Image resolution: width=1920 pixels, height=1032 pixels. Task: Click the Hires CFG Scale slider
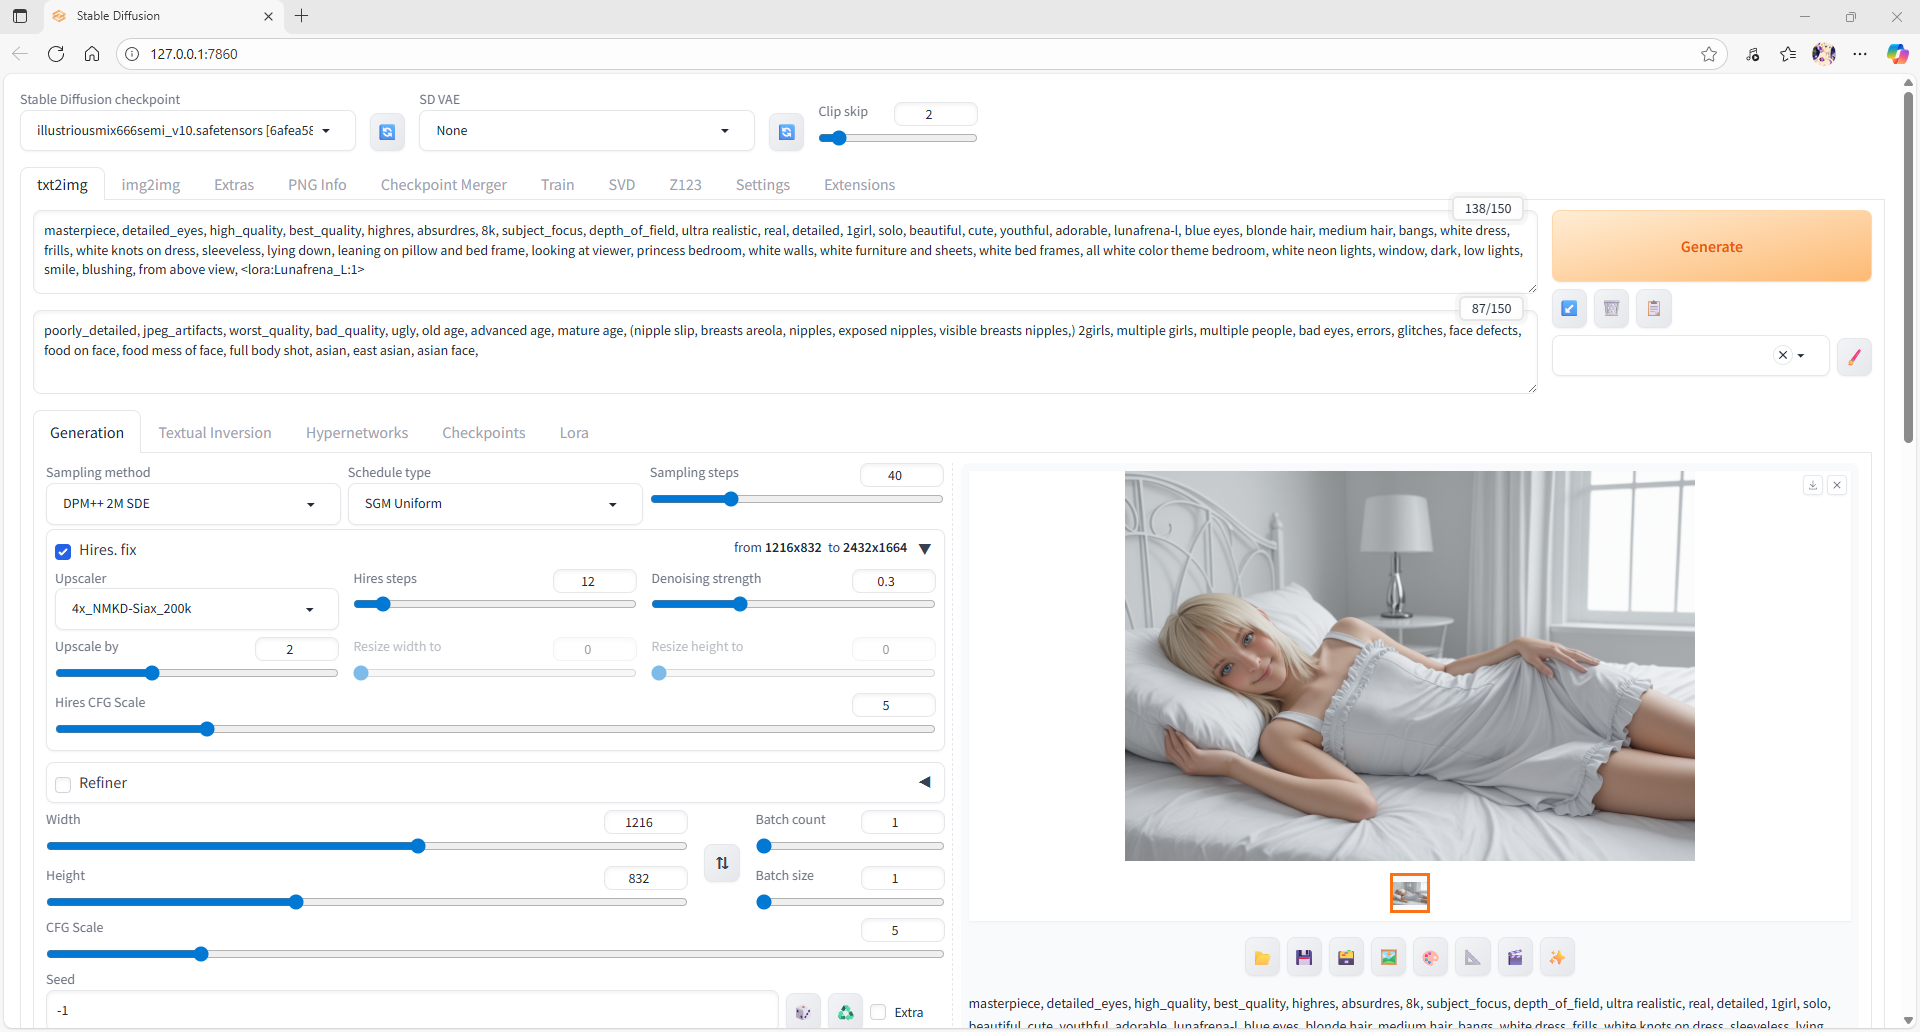[495, 729]
